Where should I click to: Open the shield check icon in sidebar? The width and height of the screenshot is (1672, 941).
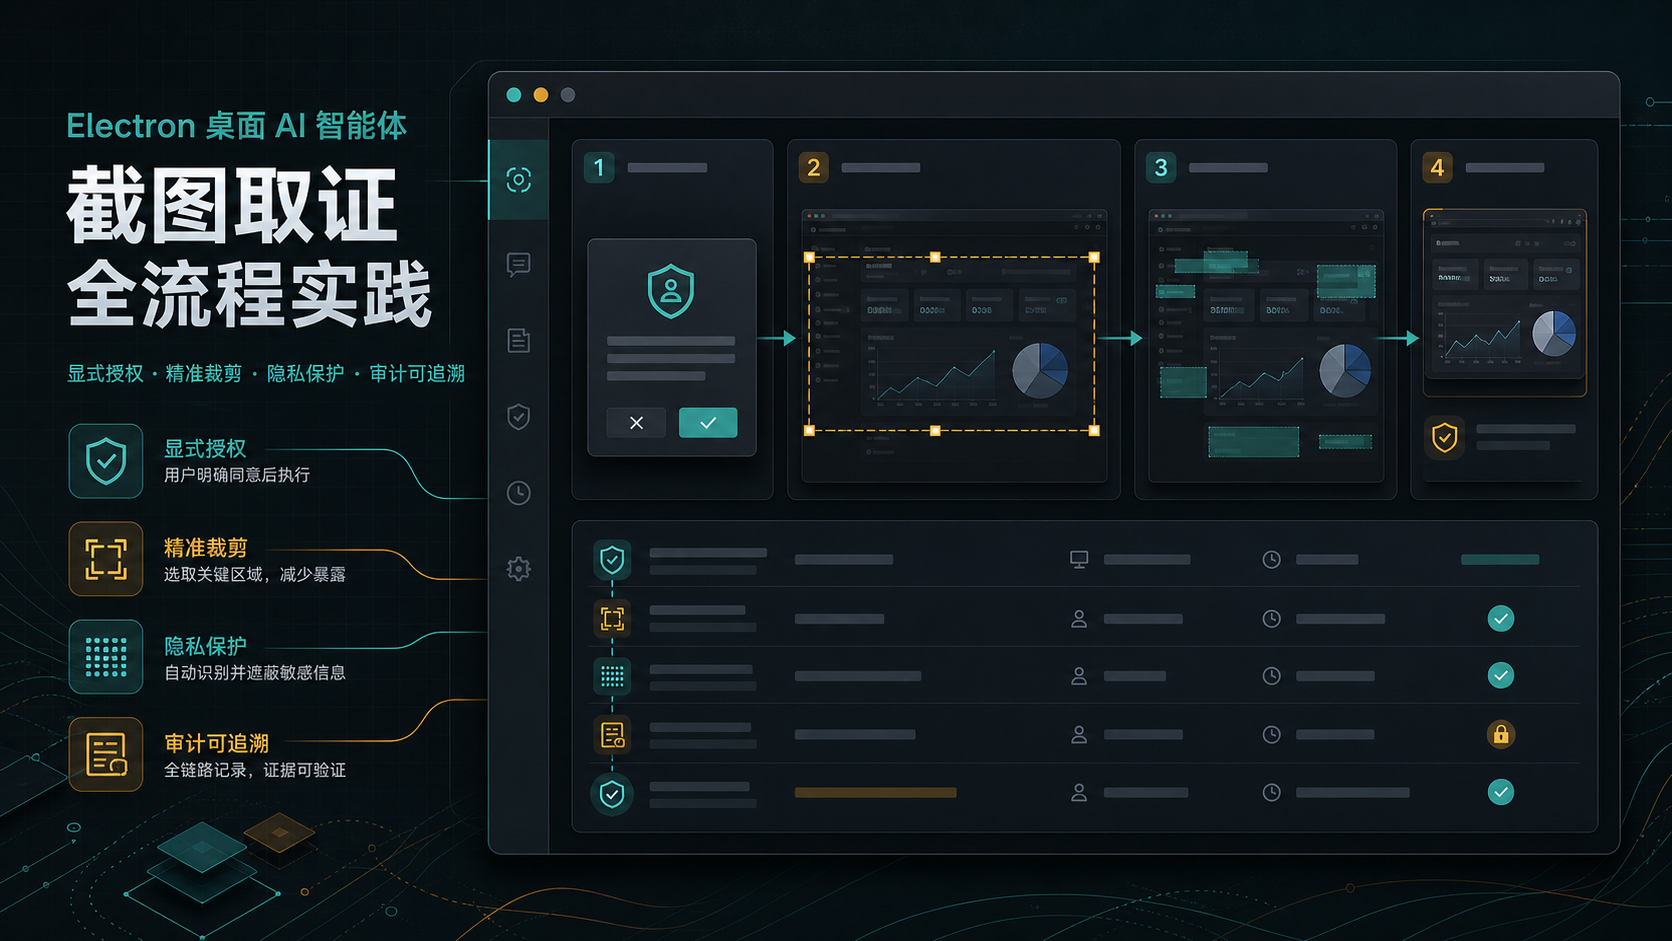tap(518, 416)
